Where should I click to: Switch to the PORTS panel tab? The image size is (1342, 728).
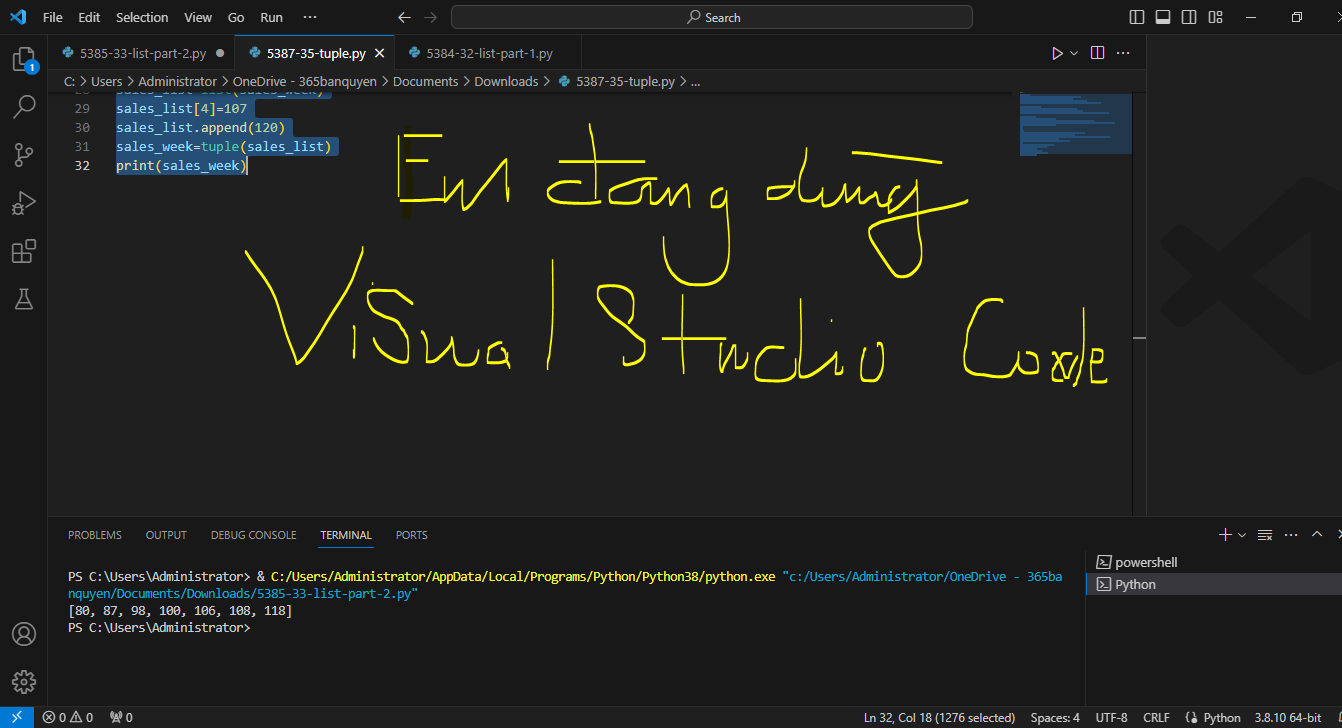(412, 535)
